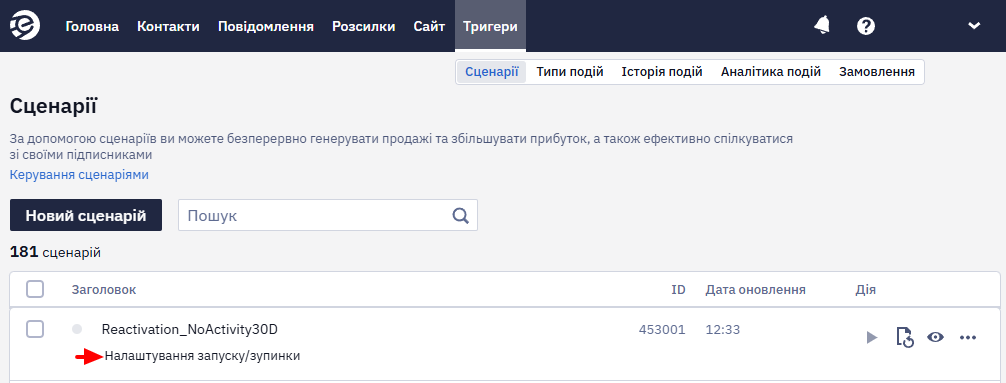Open Повідомлення menu item
This screenshot has width=1006, height=383.
(x=266, y=26)
